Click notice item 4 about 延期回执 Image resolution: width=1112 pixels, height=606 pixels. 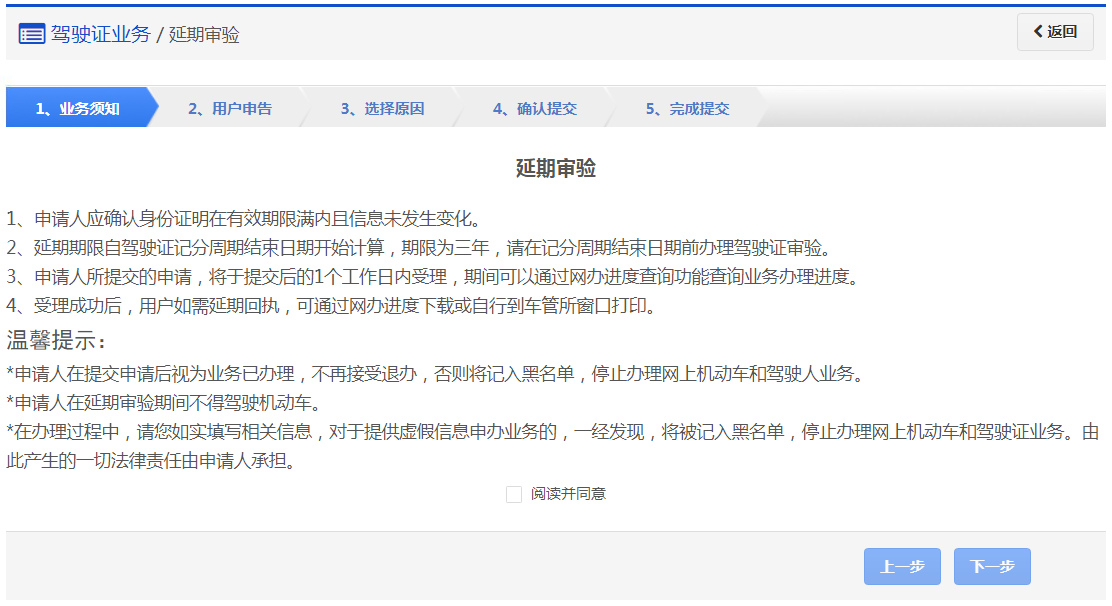click(331, 305)
